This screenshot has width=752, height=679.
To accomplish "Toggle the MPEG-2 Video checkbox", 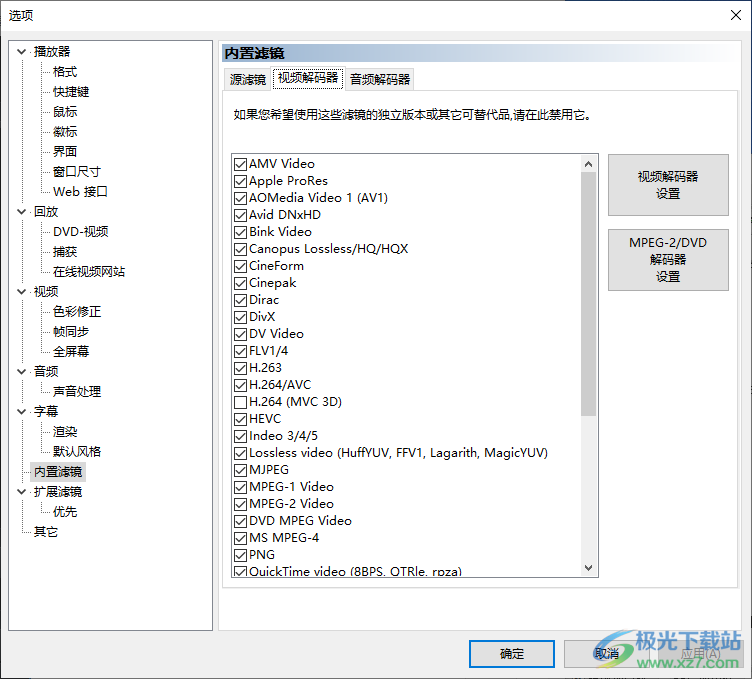I will point(240,504).
